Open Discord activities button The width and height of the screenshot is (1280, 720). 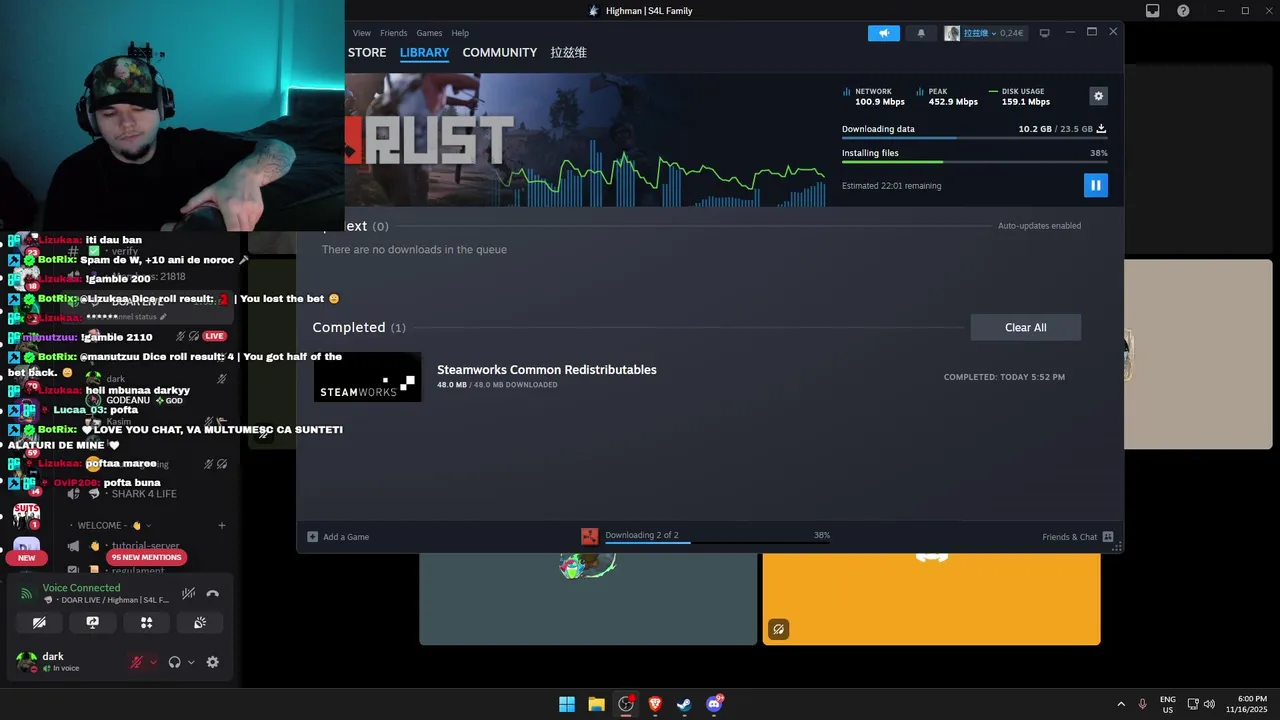pos(146,622)
